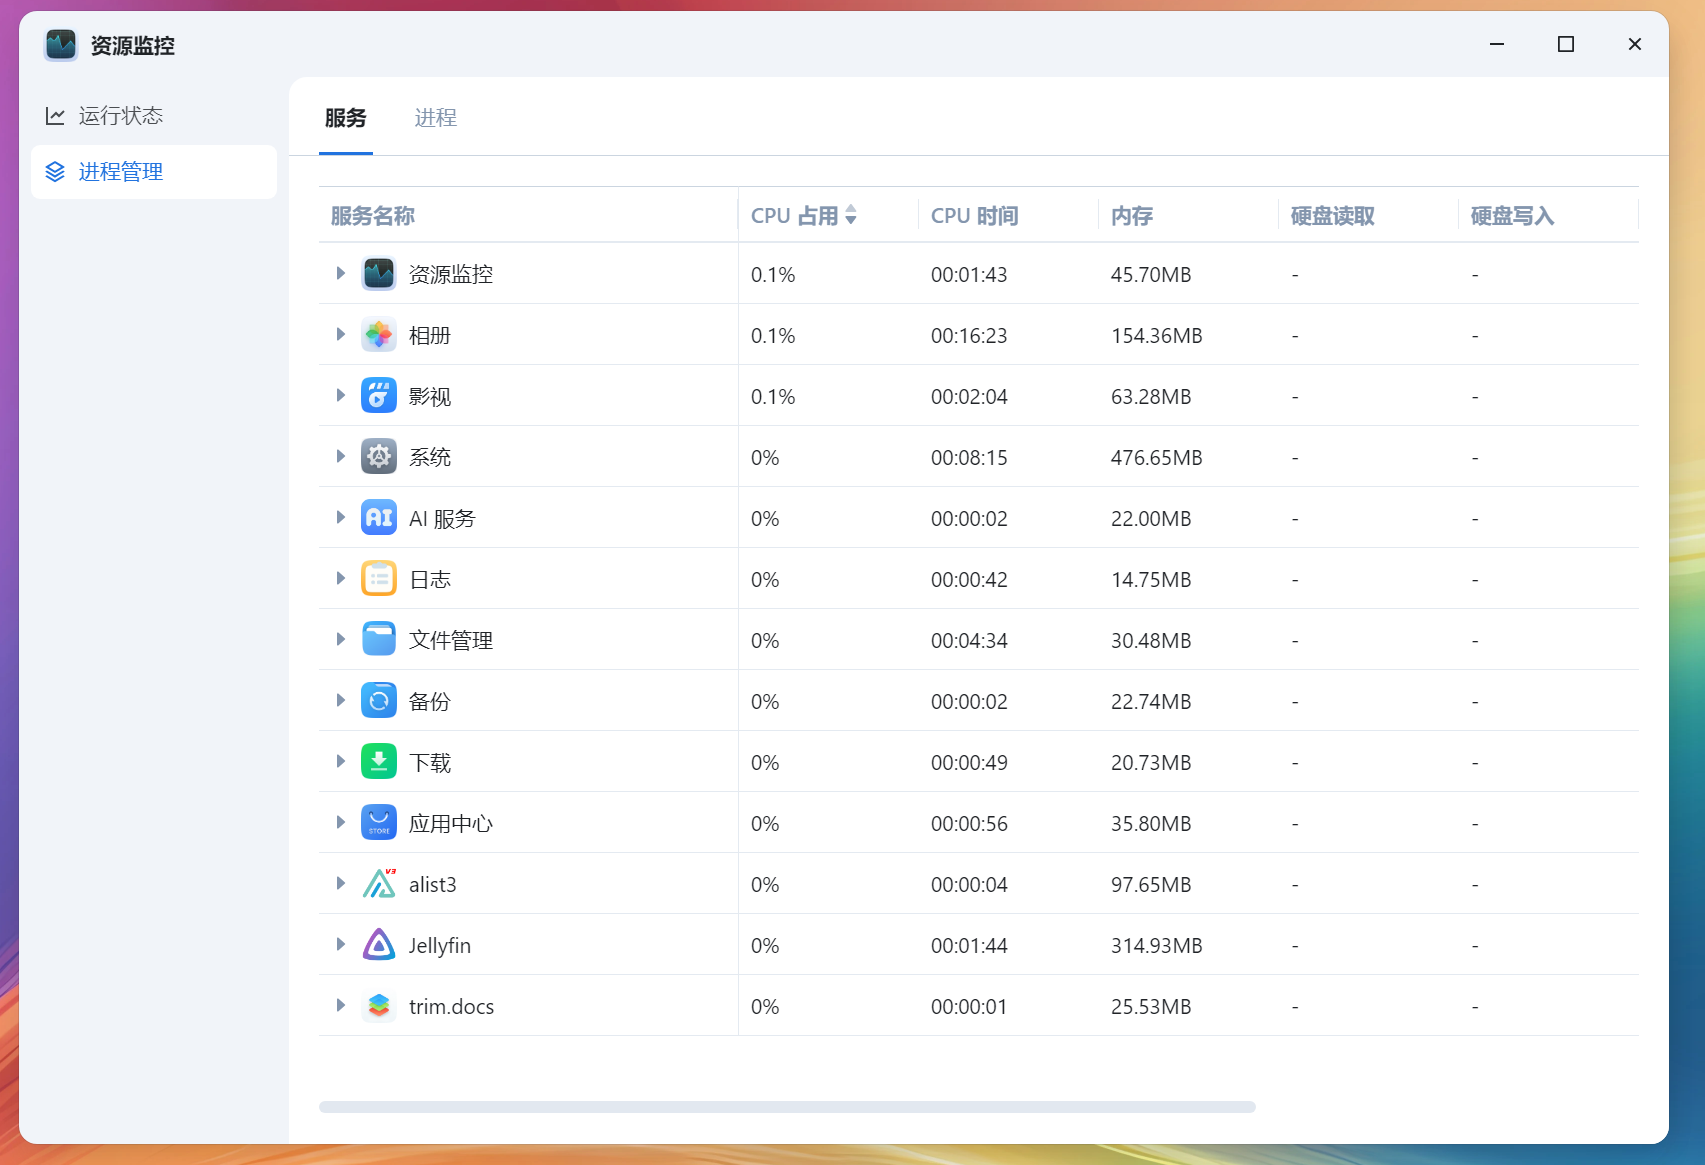Click the 00:16:23 CPU time cell
The image size is (1705, 1165).
pos(969,336)
